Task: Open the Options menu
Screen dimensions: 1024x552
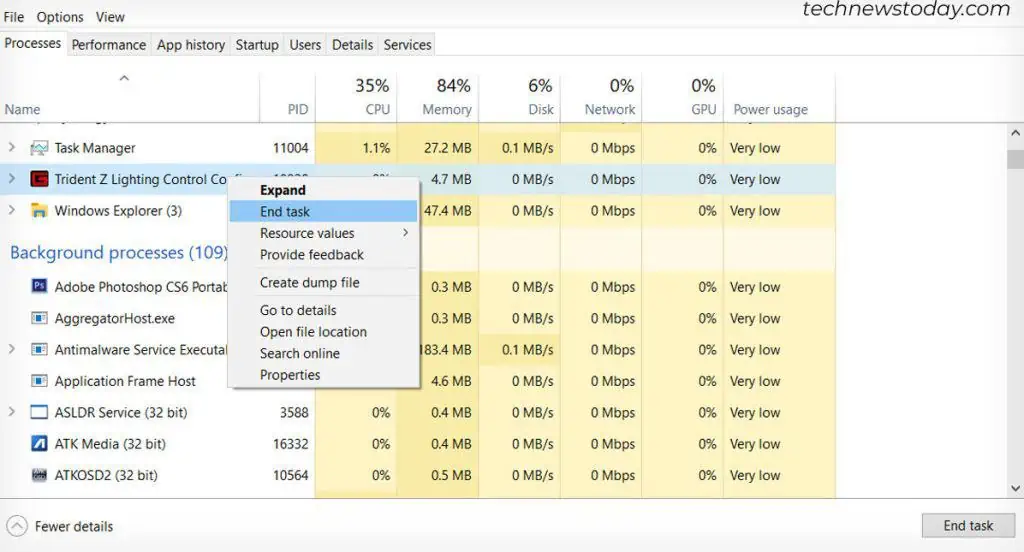Action: coord(59,17)
